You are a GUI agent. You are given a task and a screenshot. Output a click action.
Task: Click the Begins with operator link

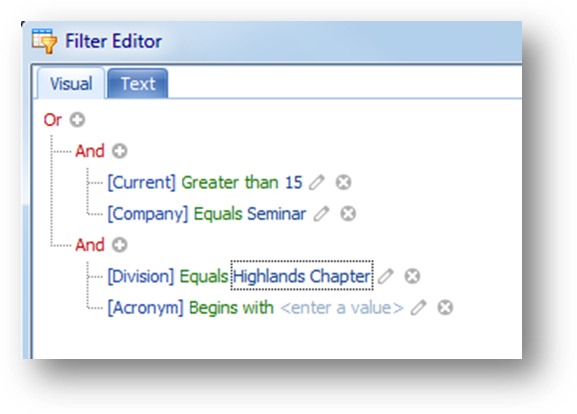pos(231,308)
